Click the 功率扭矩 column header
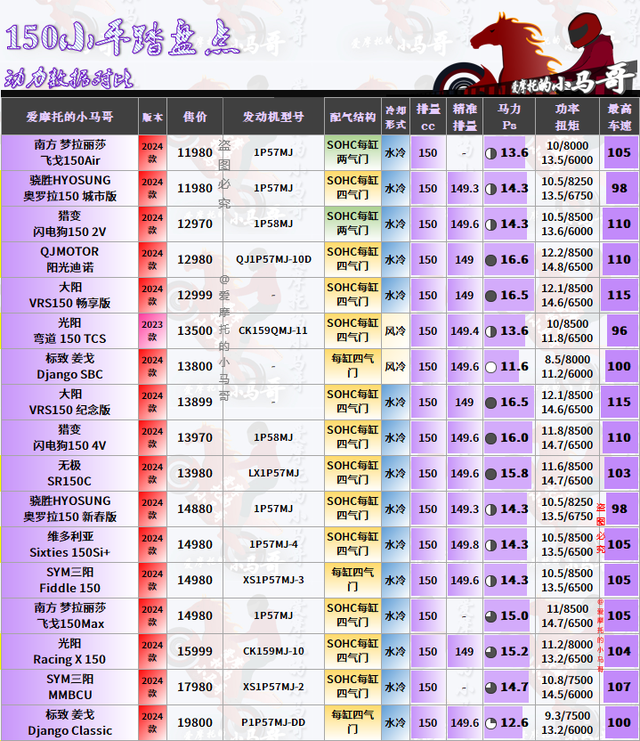640x741 pixels. coord(567,117)
